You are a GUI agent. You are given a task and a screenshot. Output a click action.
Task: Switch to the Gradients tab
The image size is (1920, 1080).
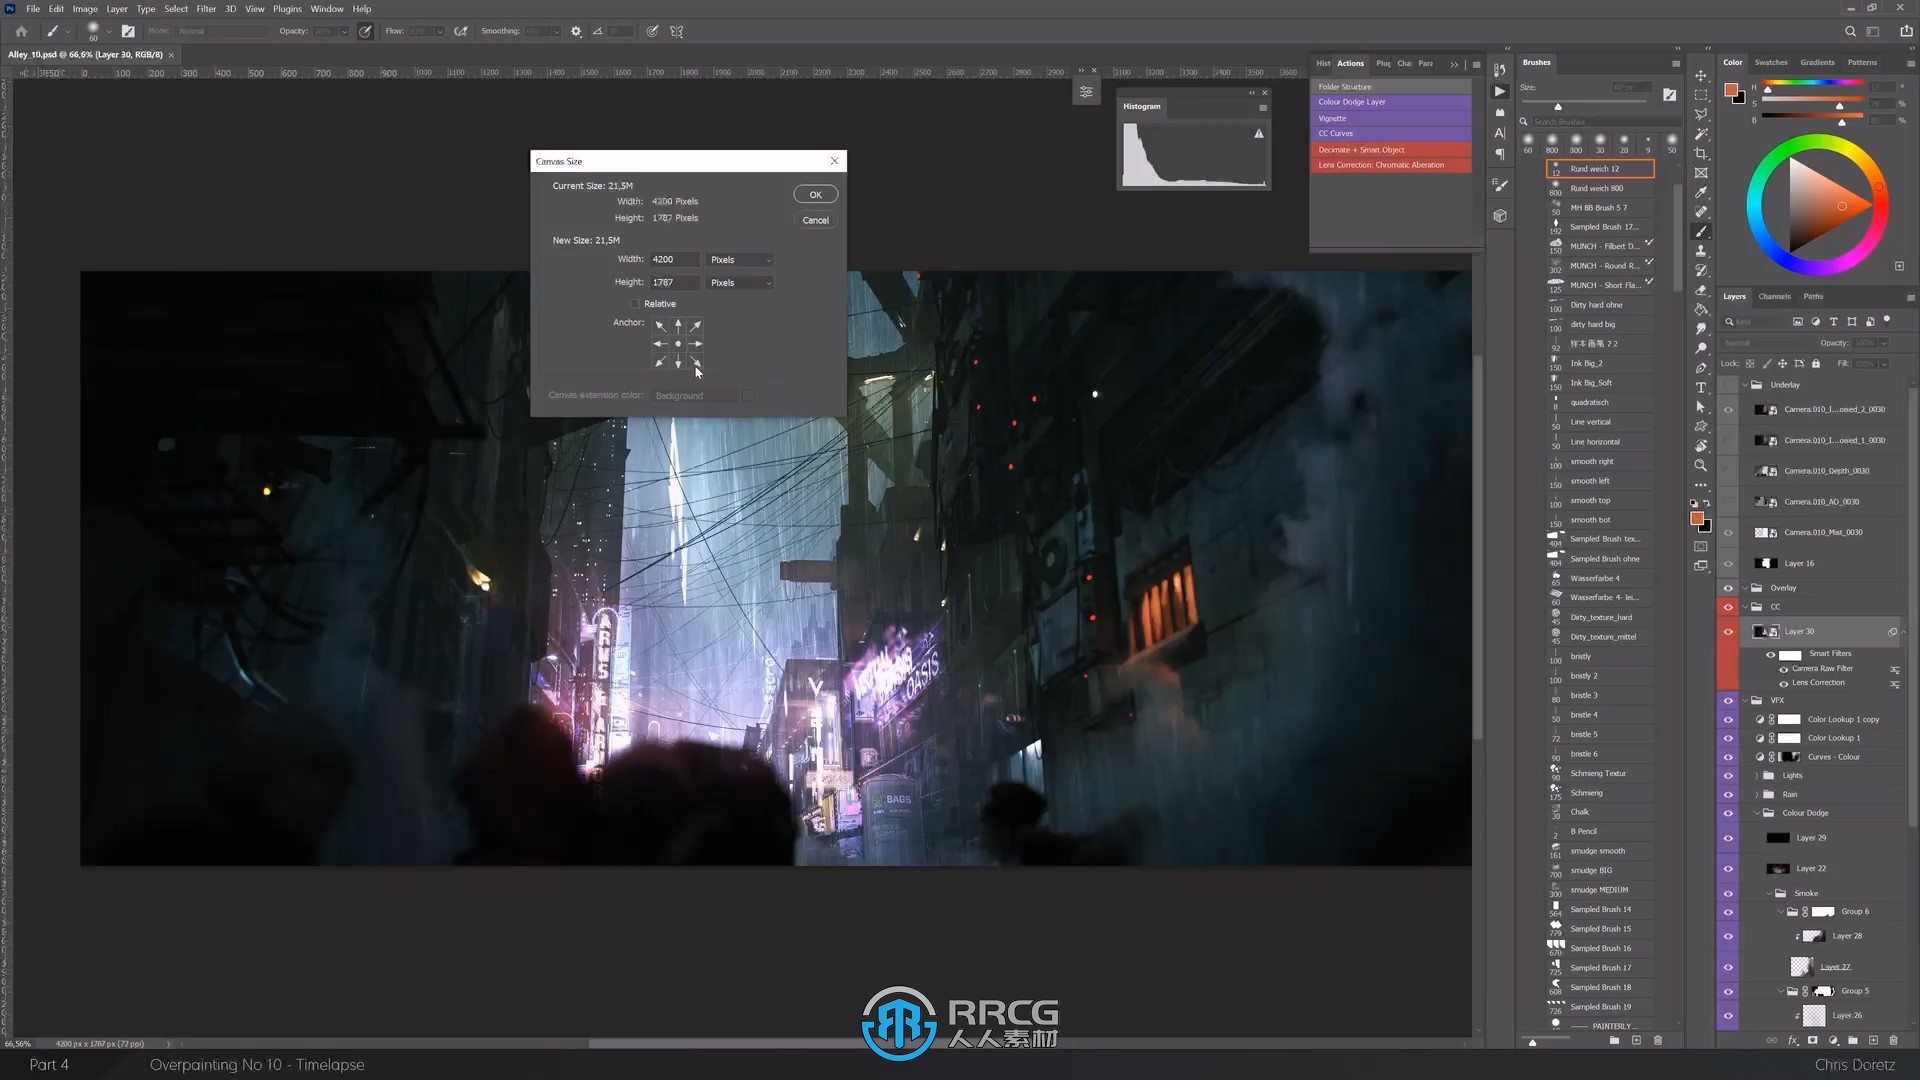(x=1817, y=62)
